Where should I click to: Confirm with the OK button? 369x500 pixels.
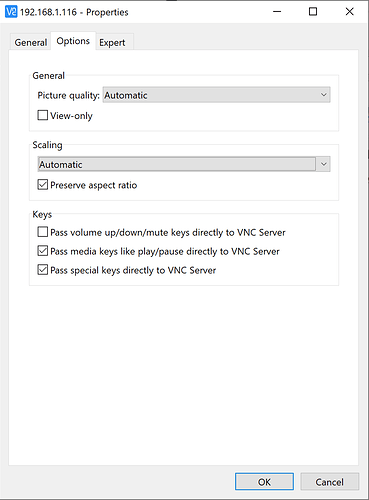264,482
